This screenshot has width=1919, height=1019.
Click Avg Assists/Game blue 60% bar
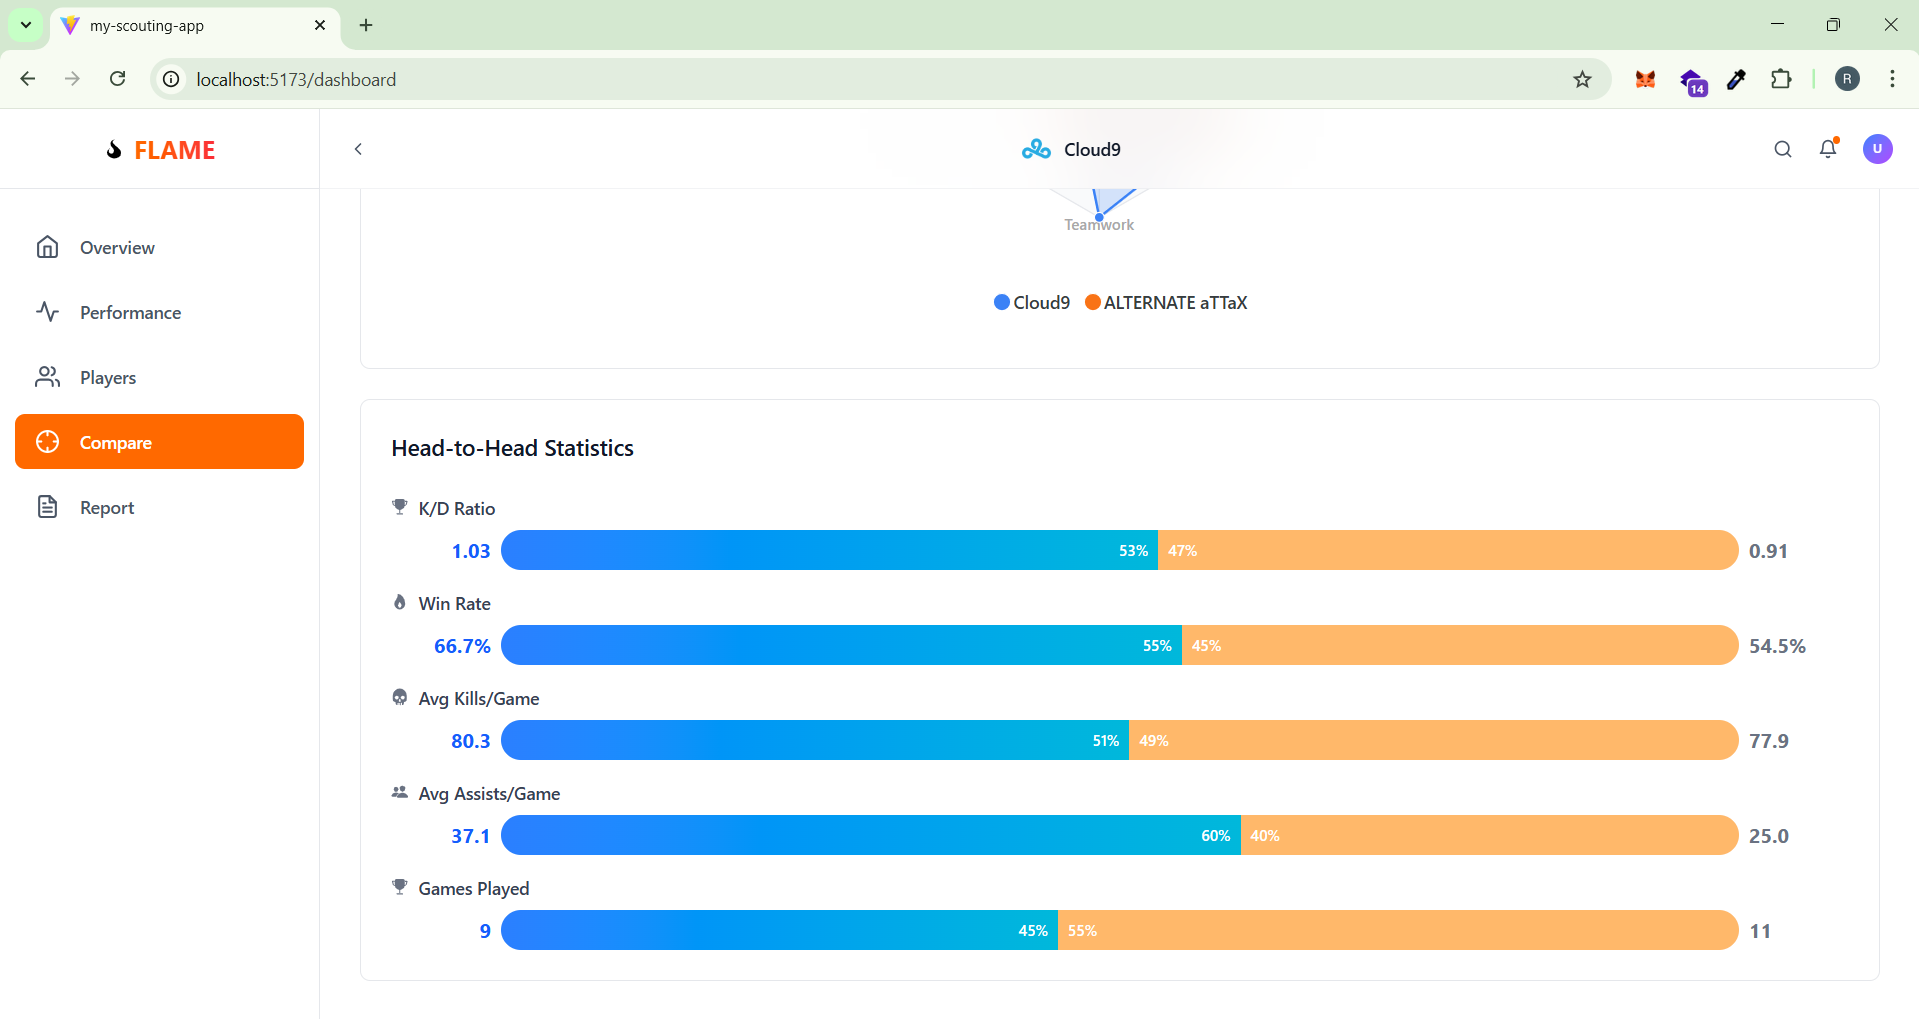871,835
